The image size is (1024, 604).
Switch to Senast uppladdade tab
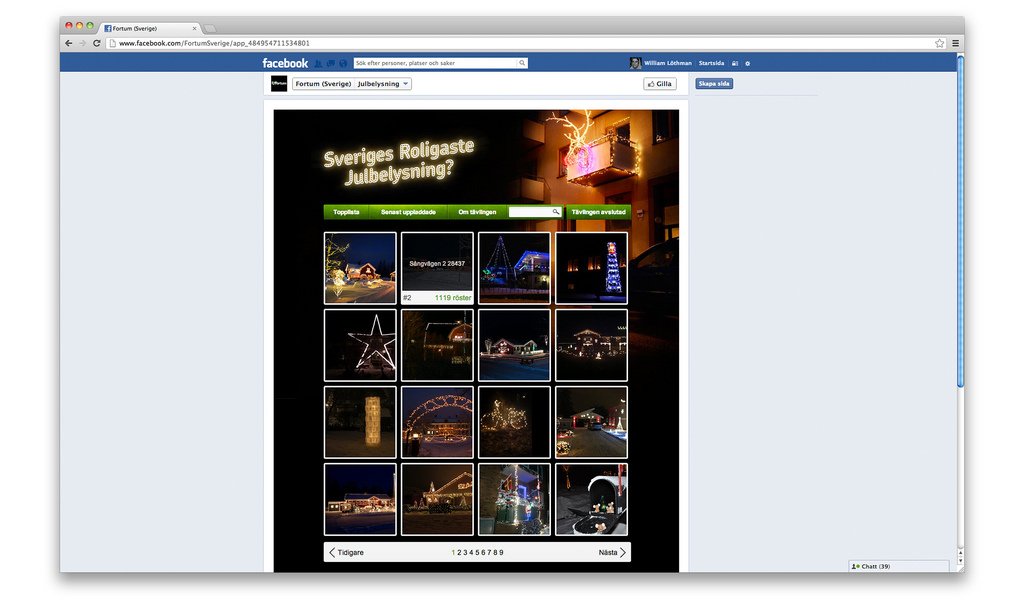pyautogui.click(x=408, y=212)
